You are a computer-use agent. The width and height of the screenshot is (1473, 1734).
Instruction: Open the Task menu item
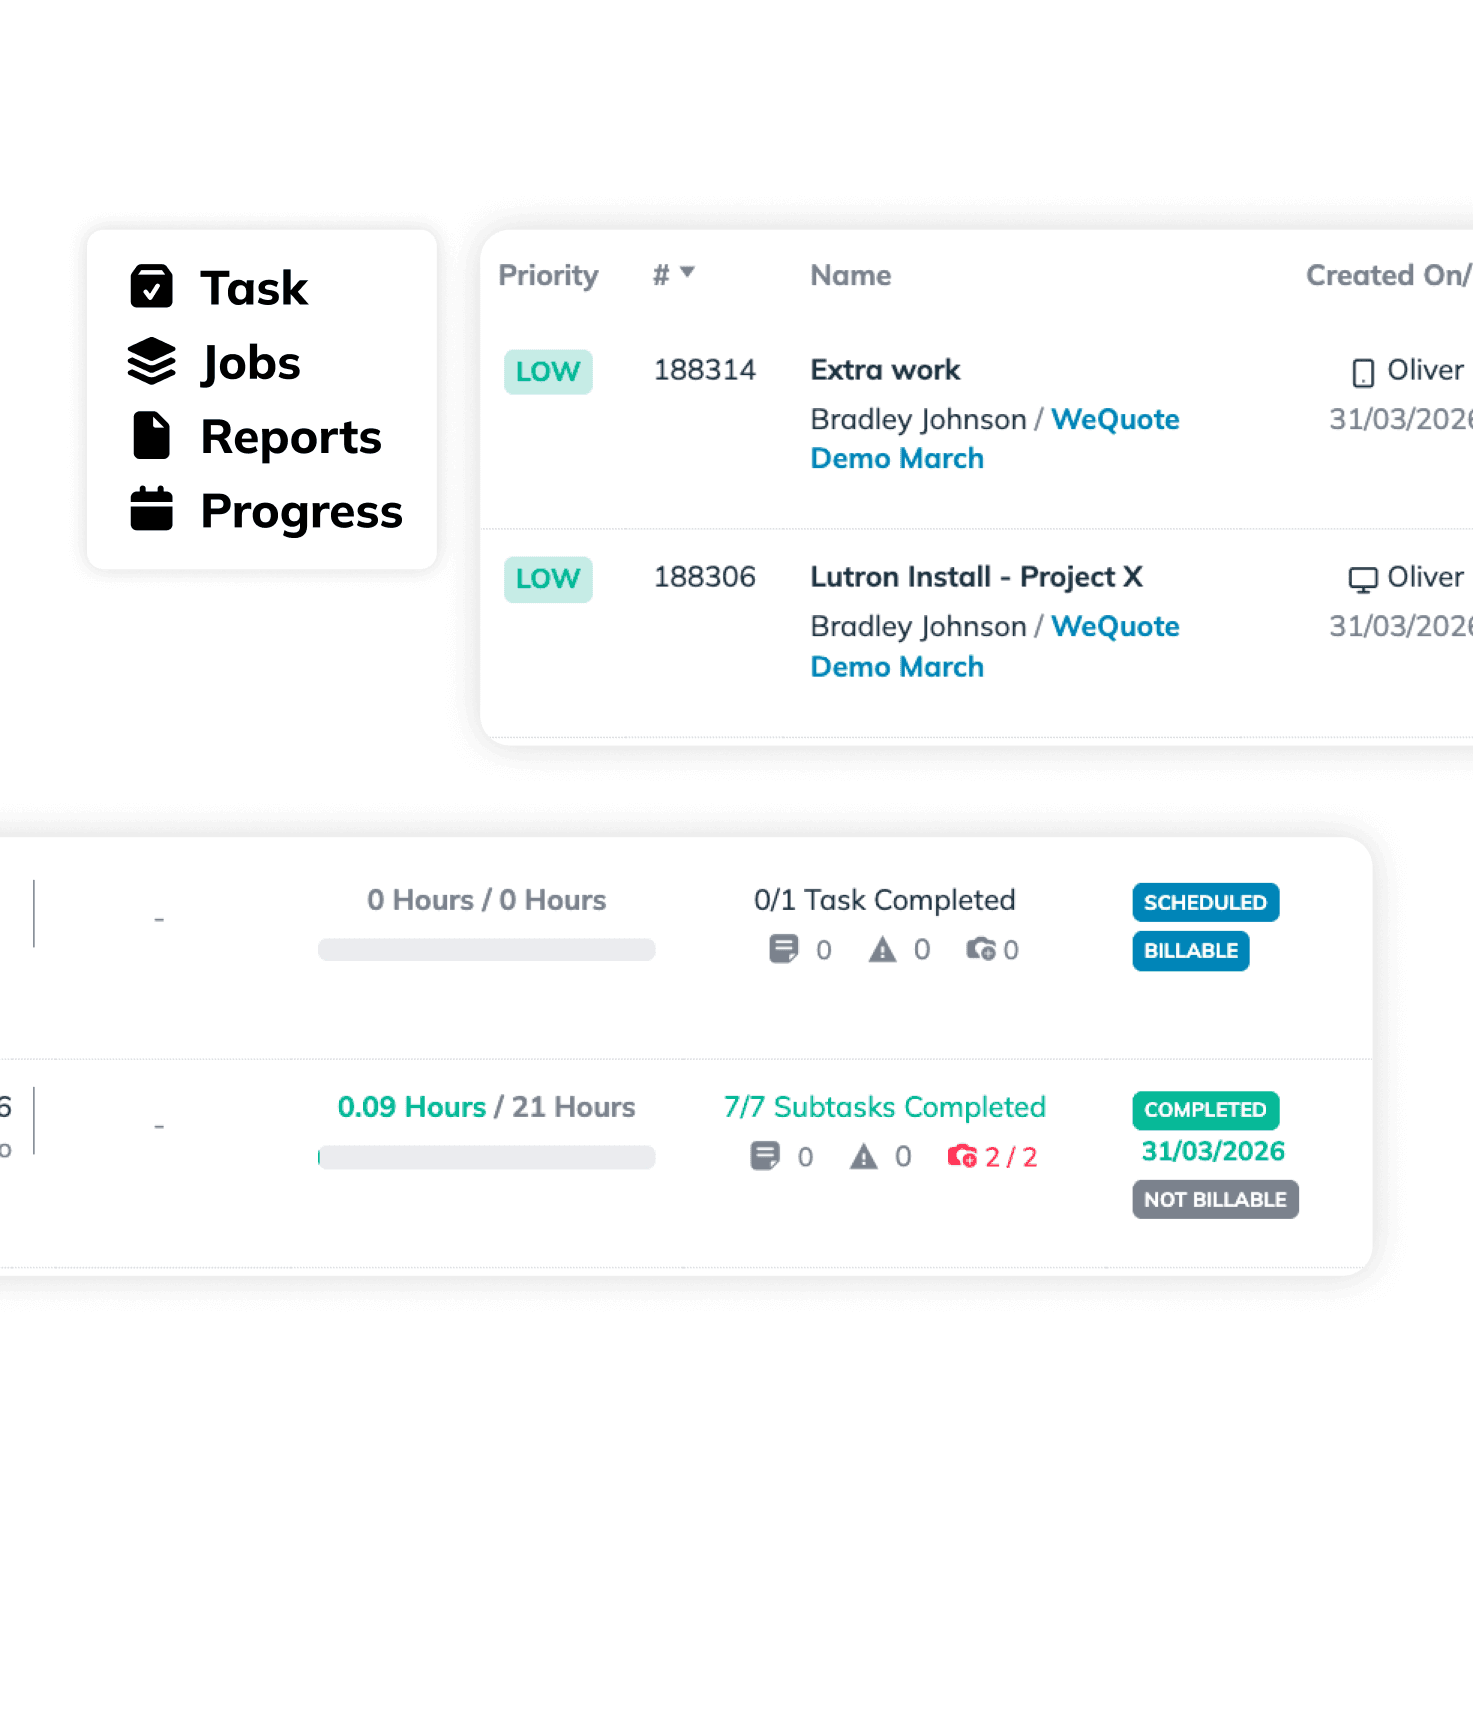click(x=254, y=288)
